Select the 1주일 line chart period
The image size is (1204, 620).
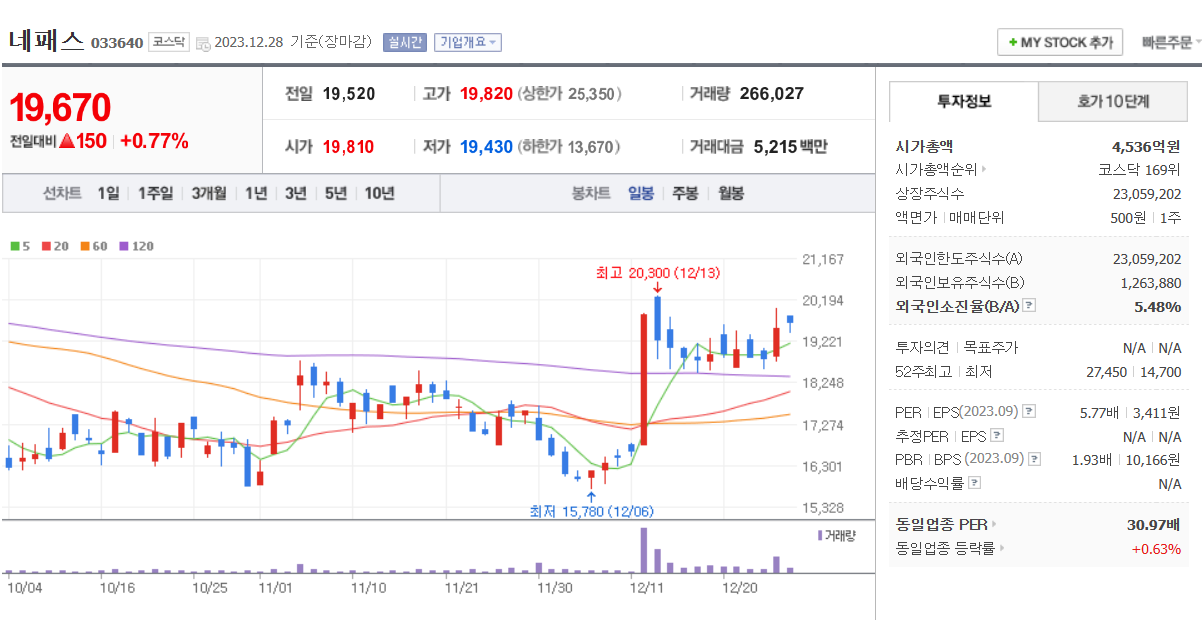coord(155,194)
